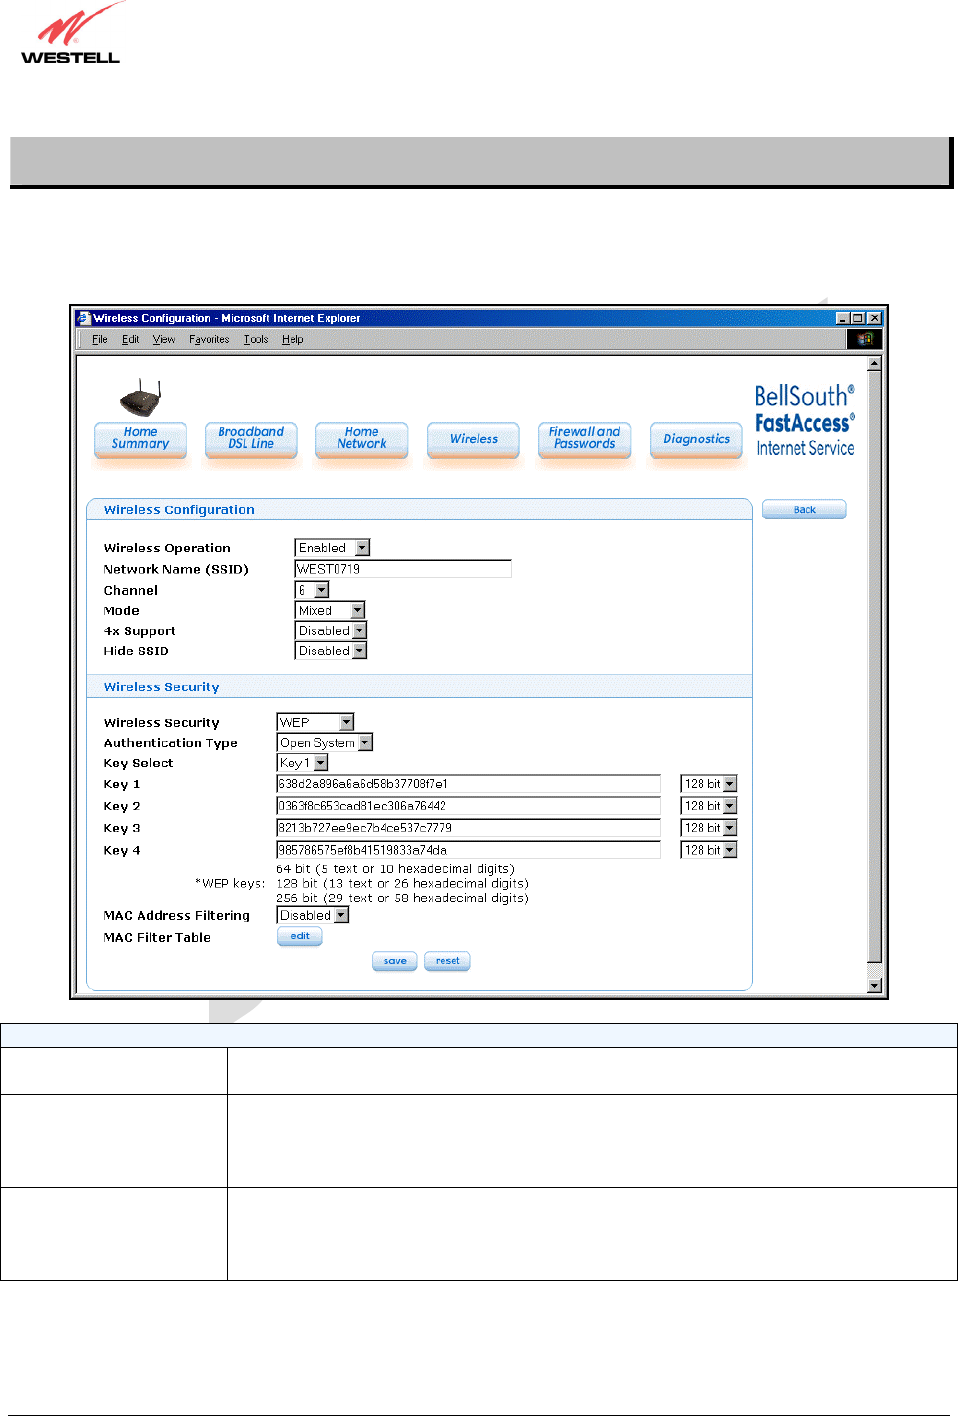Click the Key 4 input field

coord(468,850)
